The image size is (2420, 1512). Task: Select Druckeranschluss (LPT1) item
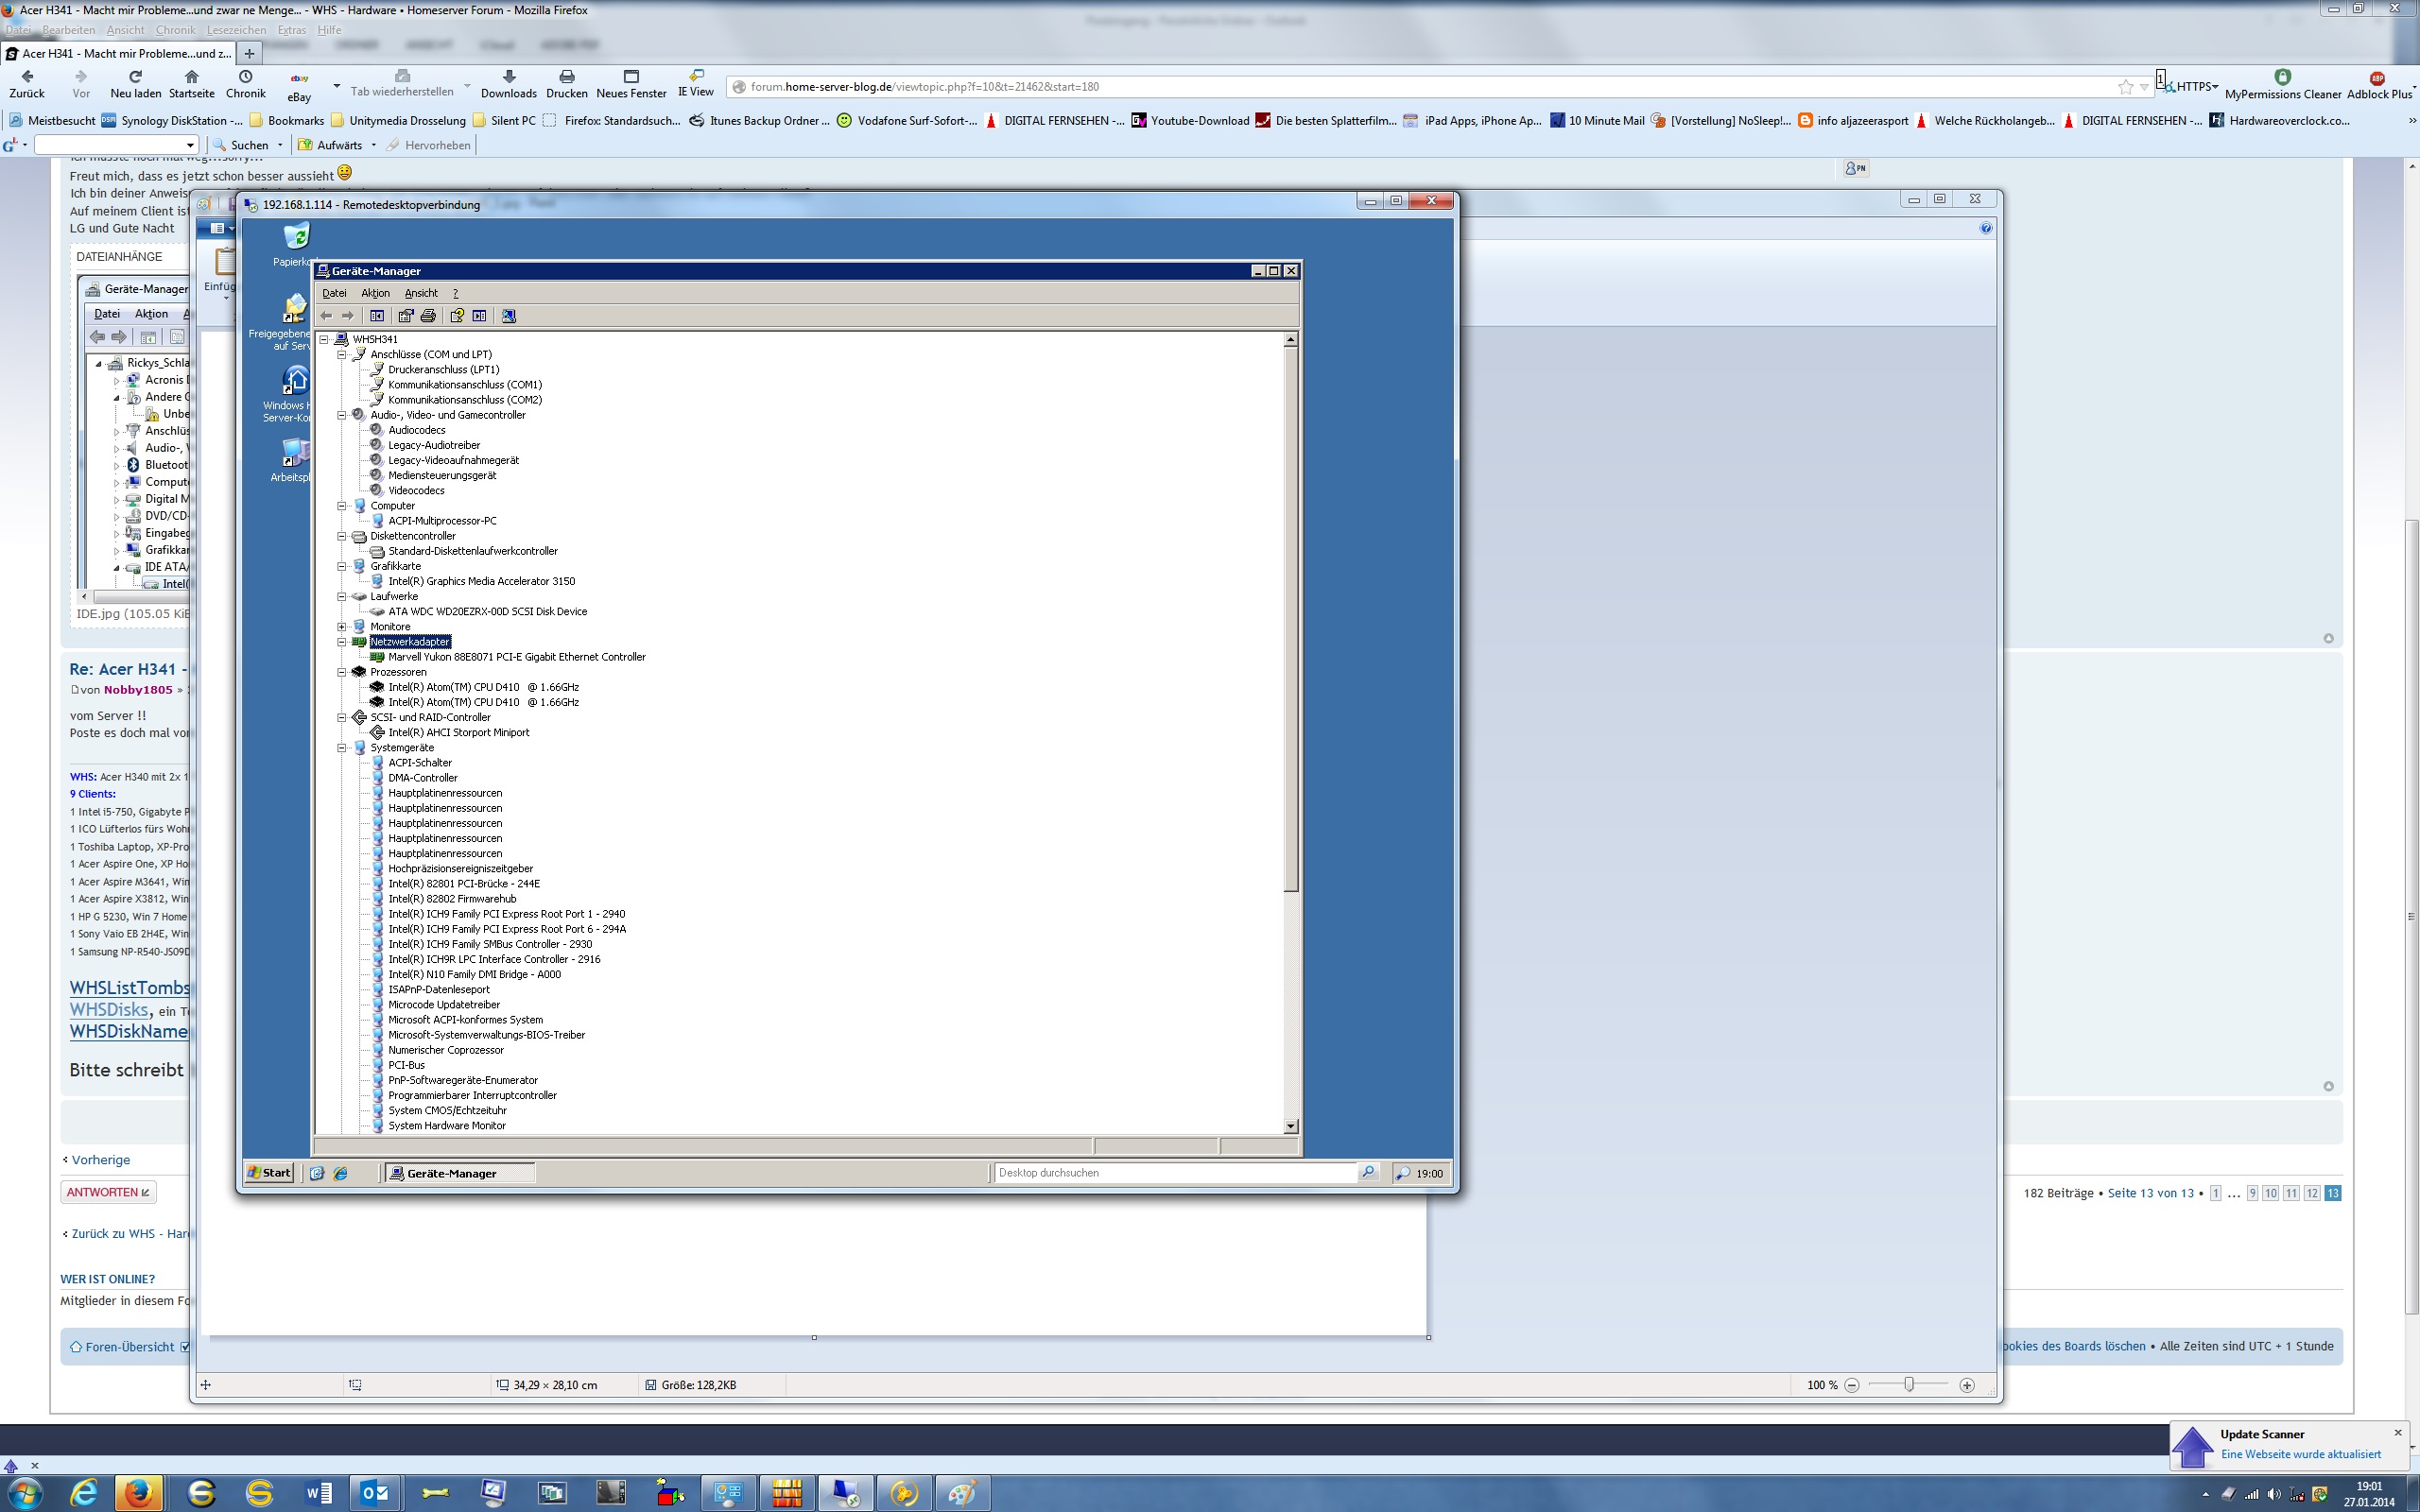click(x=443, y=369)
